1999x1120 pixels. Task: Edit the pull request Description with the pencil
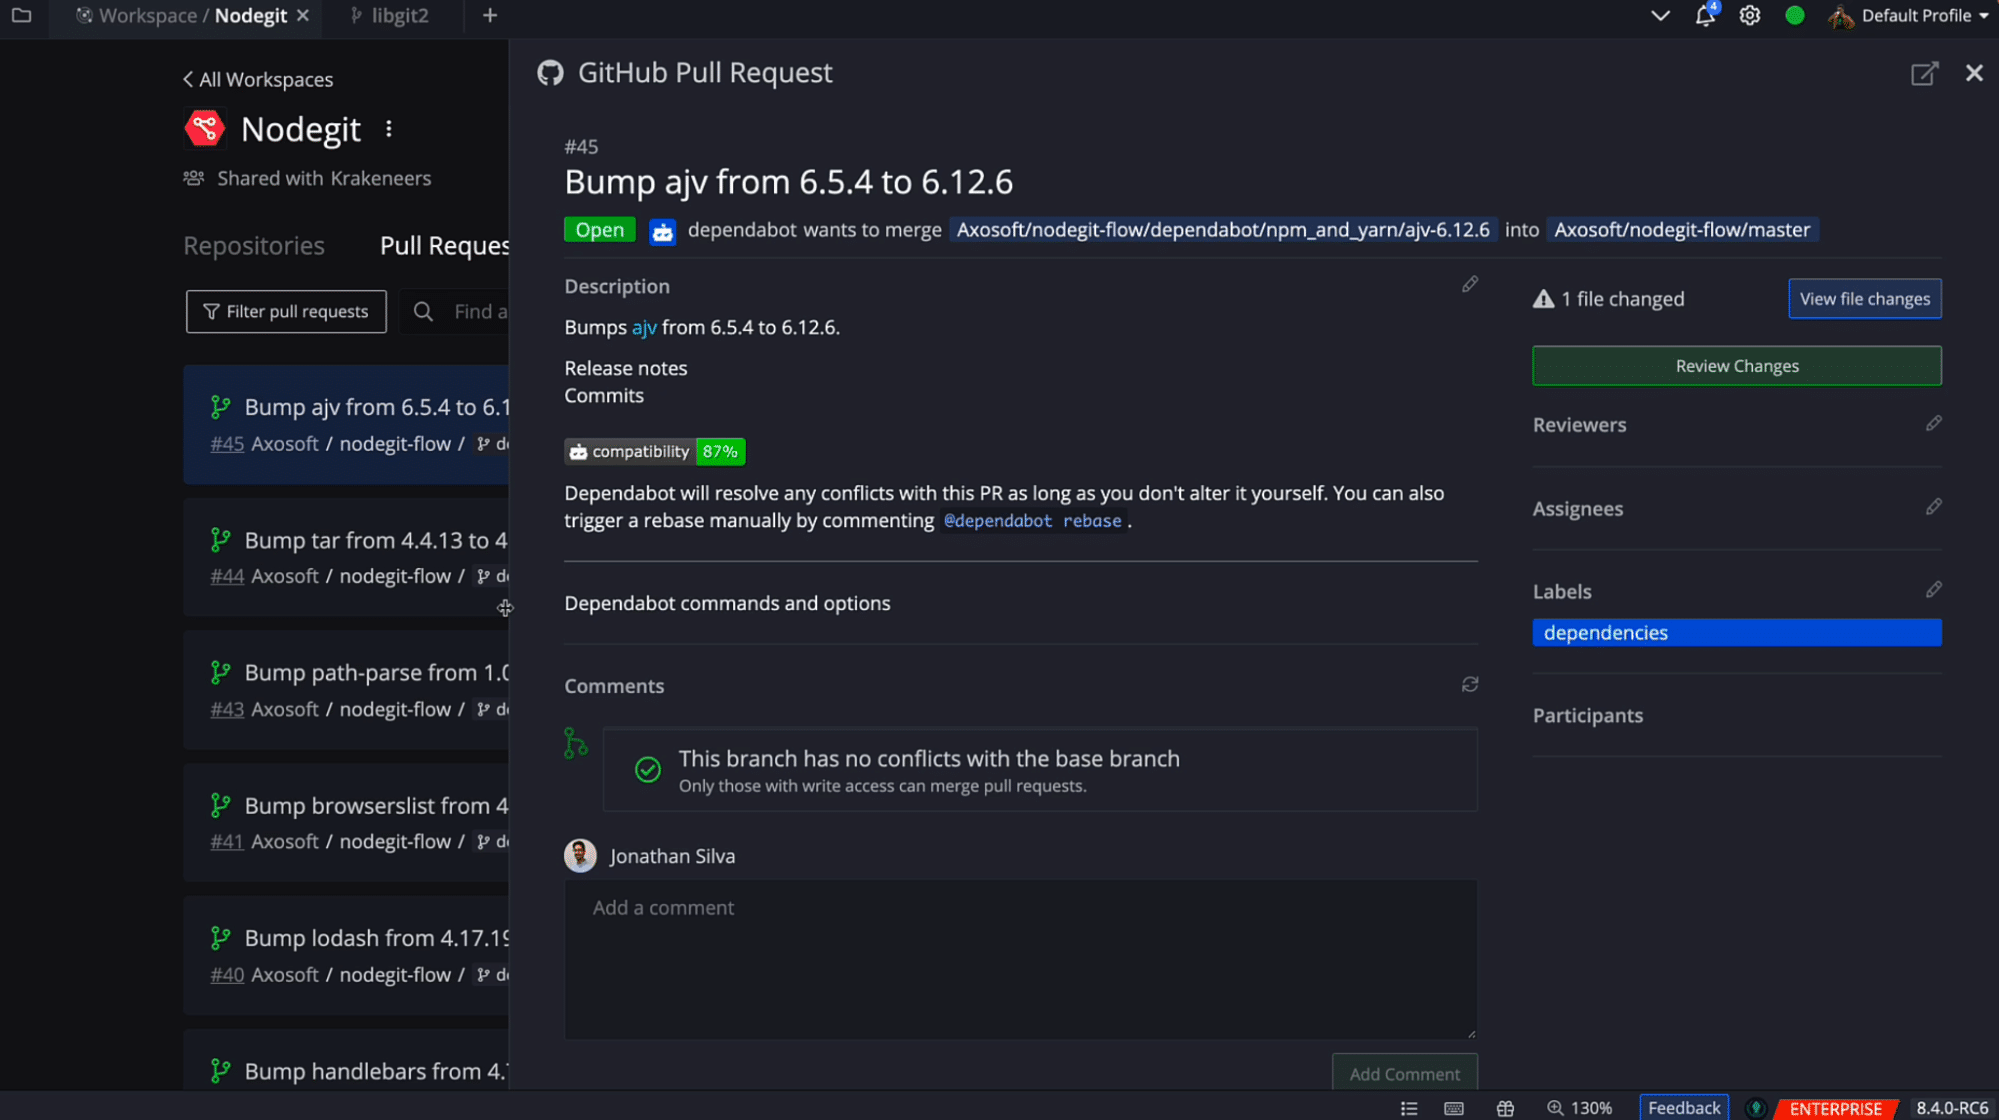(x=1469, y=284)
